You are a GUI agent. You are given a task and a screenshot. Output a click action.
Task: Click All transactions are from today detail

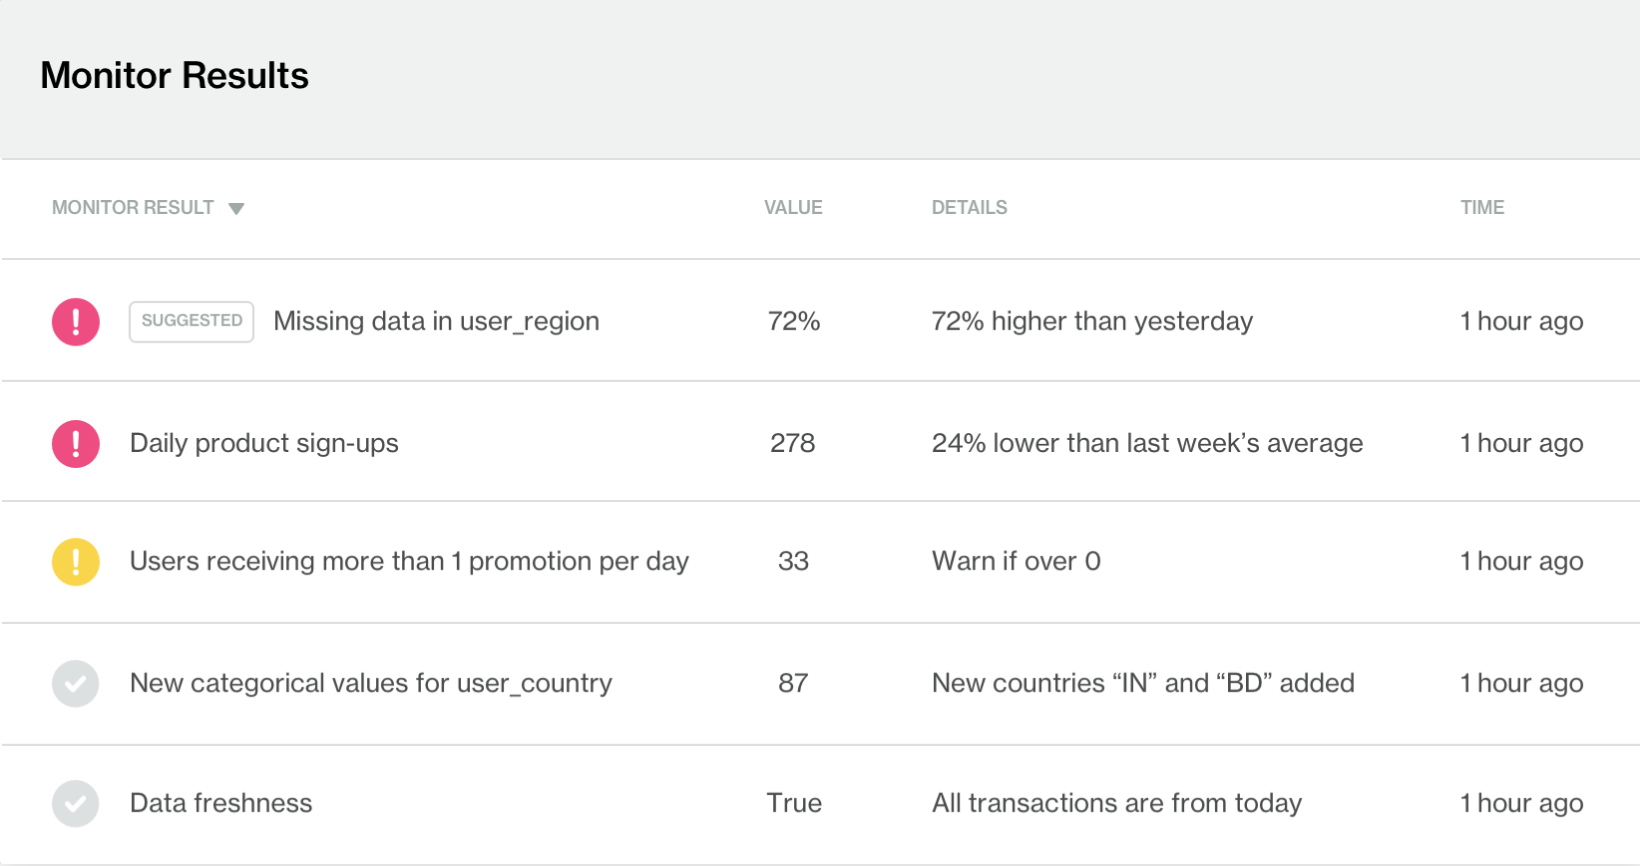(1117, 804)
